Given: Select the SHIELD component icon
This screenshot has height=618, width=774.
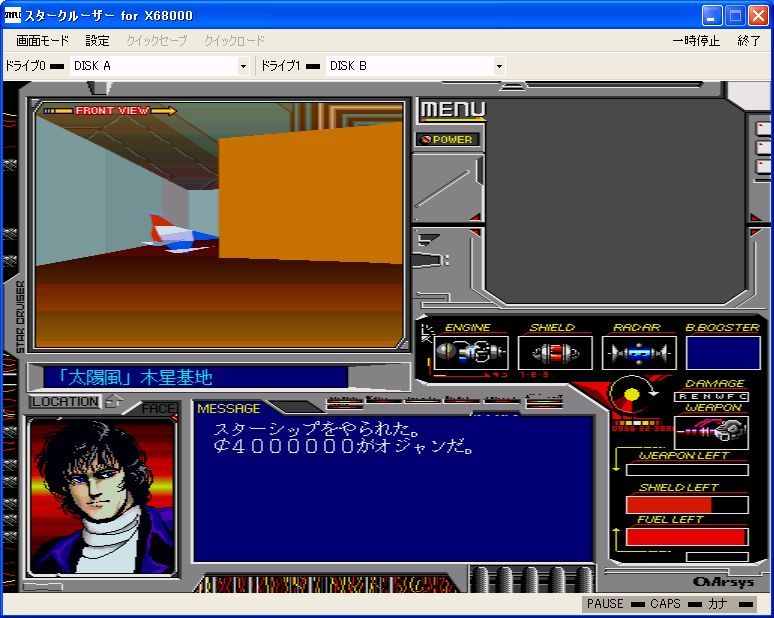Looking at the screenshot, I should pos(555,352).
